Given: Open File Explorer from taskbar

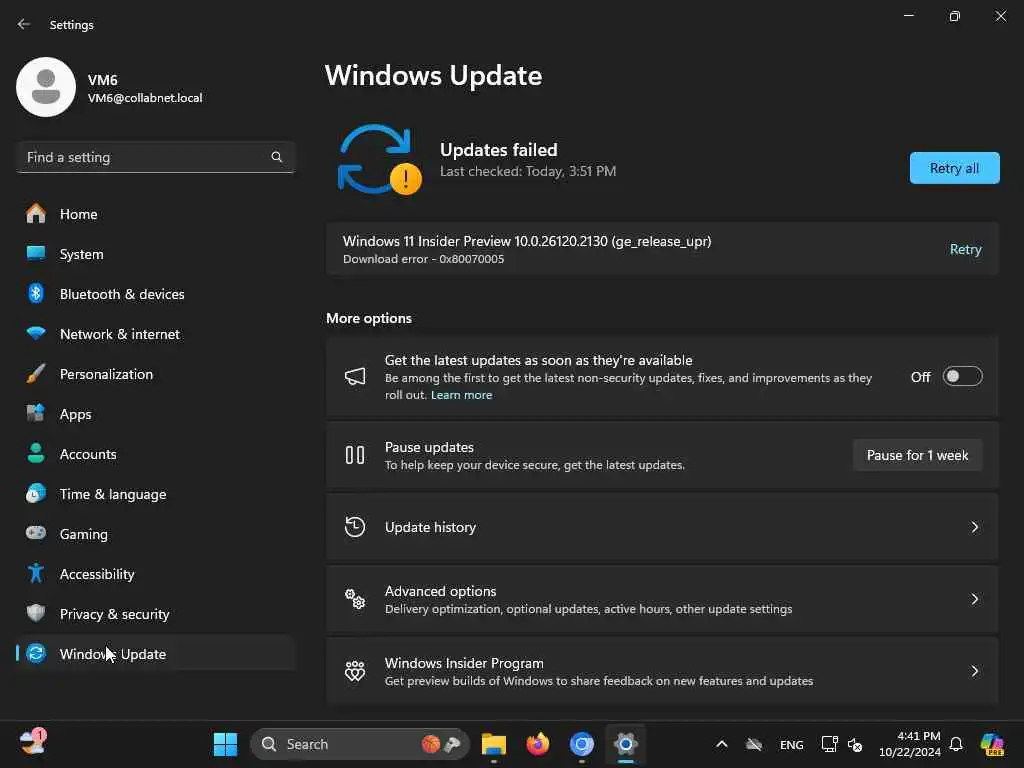Looking at the screenshot, I should (x=494, y=744).
